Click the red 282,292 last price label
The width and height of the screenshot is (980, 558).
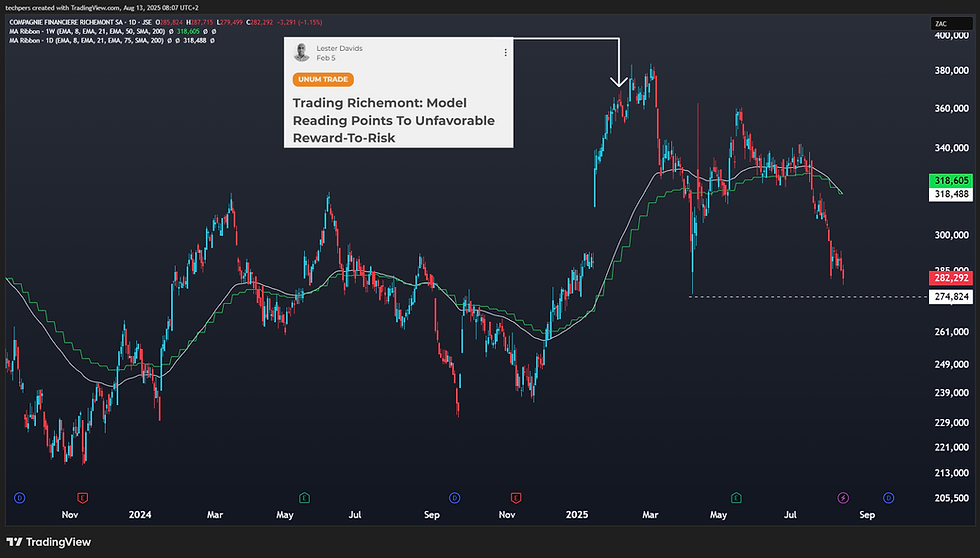pos(951,278)
